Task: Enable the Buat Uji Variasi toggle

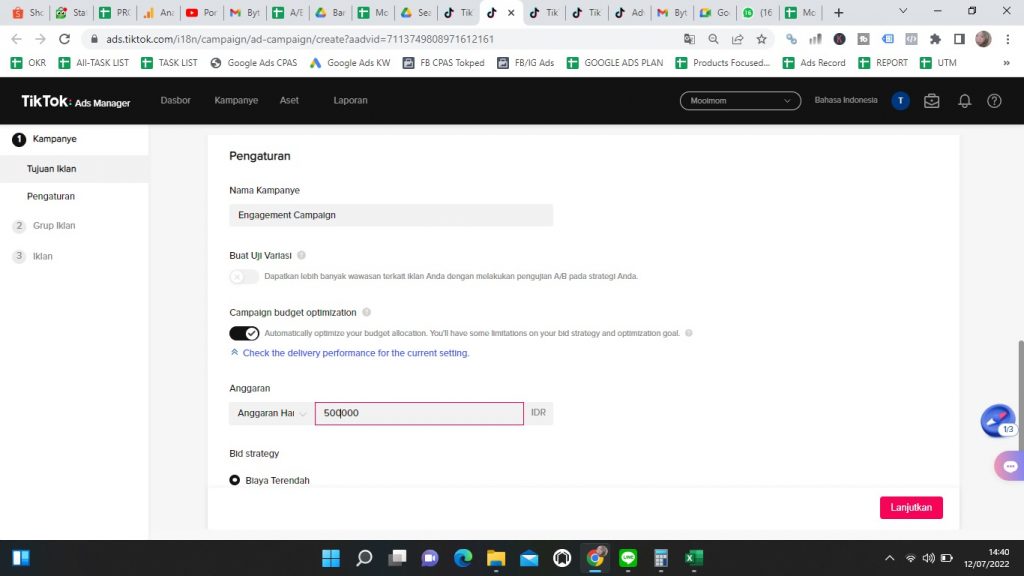Action: coord(244,276)
